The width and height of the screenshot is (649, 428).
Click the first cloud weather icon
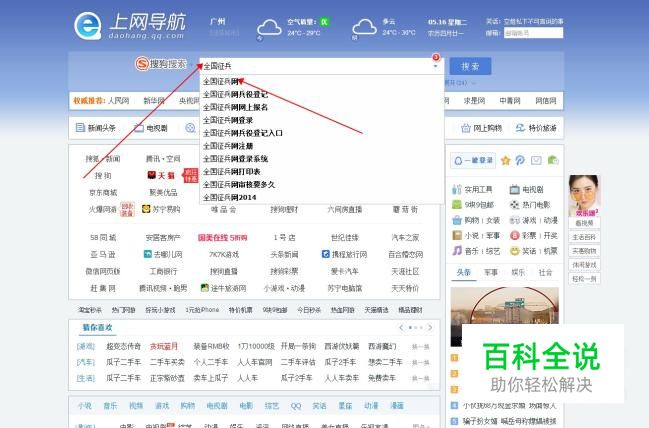pyautogui.click(x=269, y=28)
